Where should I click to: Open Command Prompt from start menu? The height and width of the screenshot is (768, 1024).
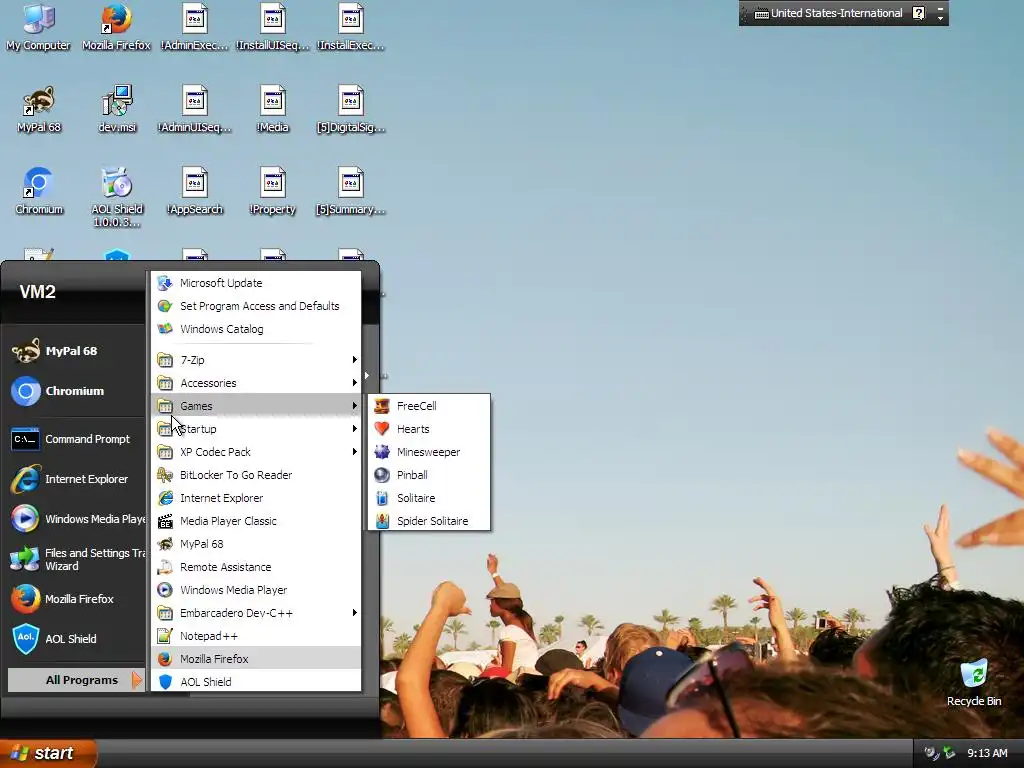(x=75, y=439)
